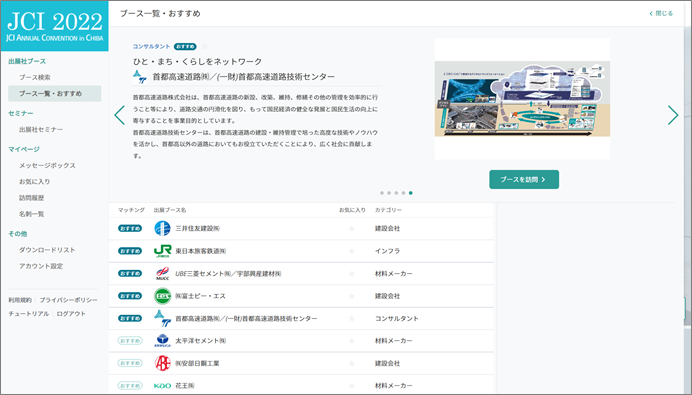
Task: Star the 首都高速道路 row in the list
Action: pos(352,318)
